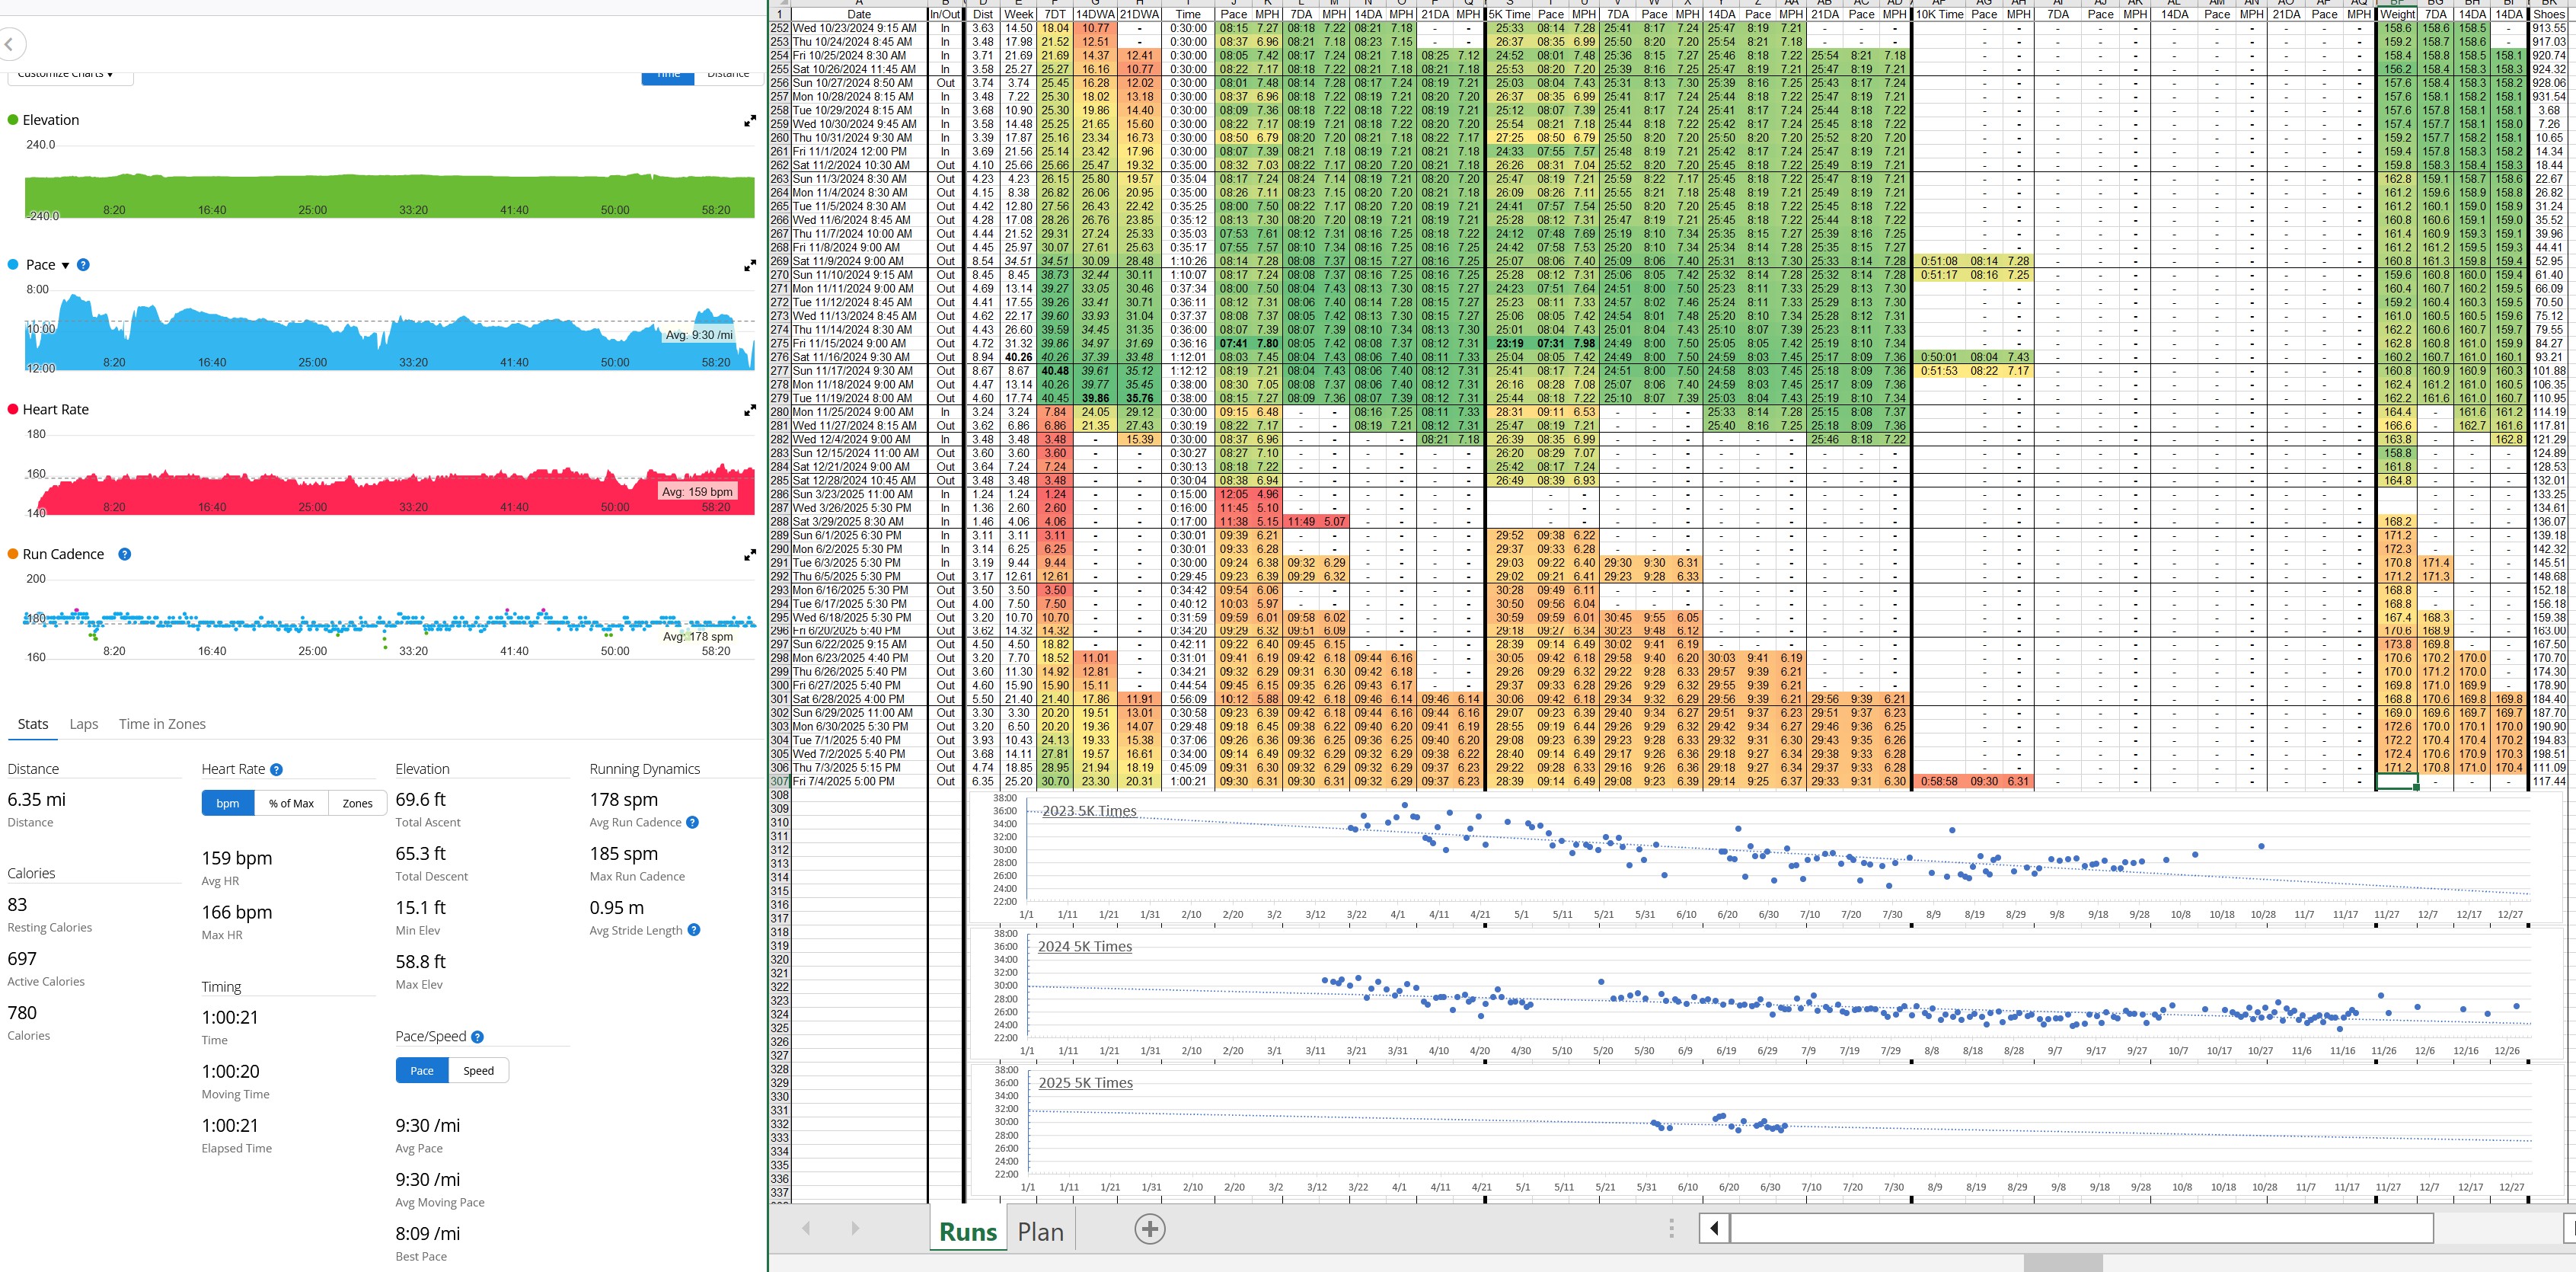
Task: Click the '2024 5K Times' chart title
Action: pos(1085,946)
